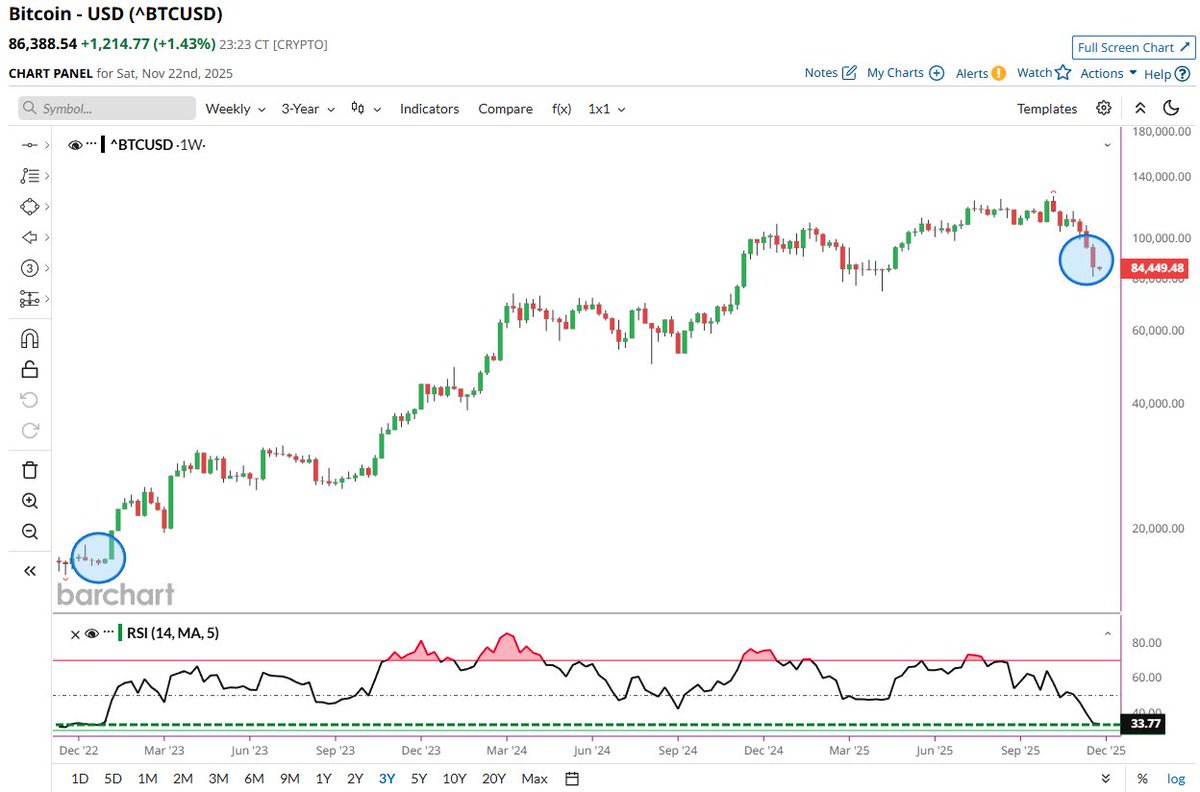The height and width of the screenshot is (792, 1200).
Task: Enable the magnet snap tool
Action: tap(29, 337)
